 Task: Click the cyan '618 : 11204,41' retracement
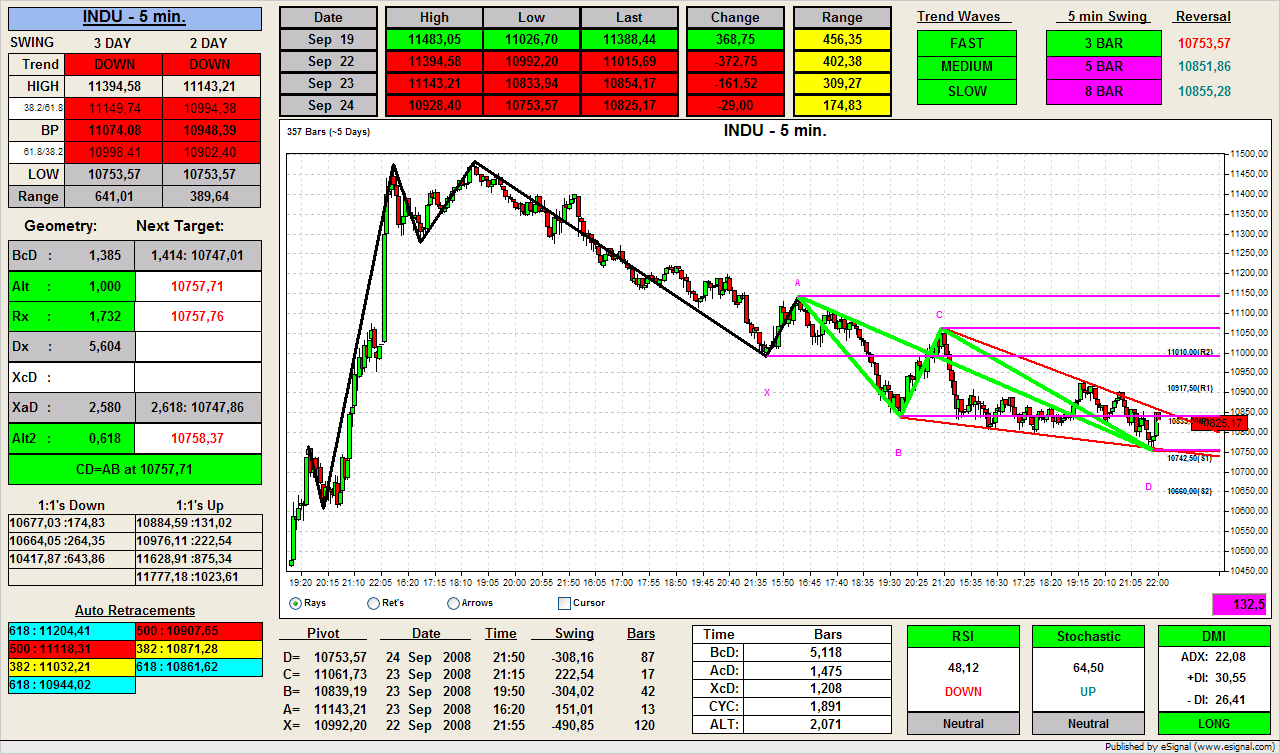71,631
